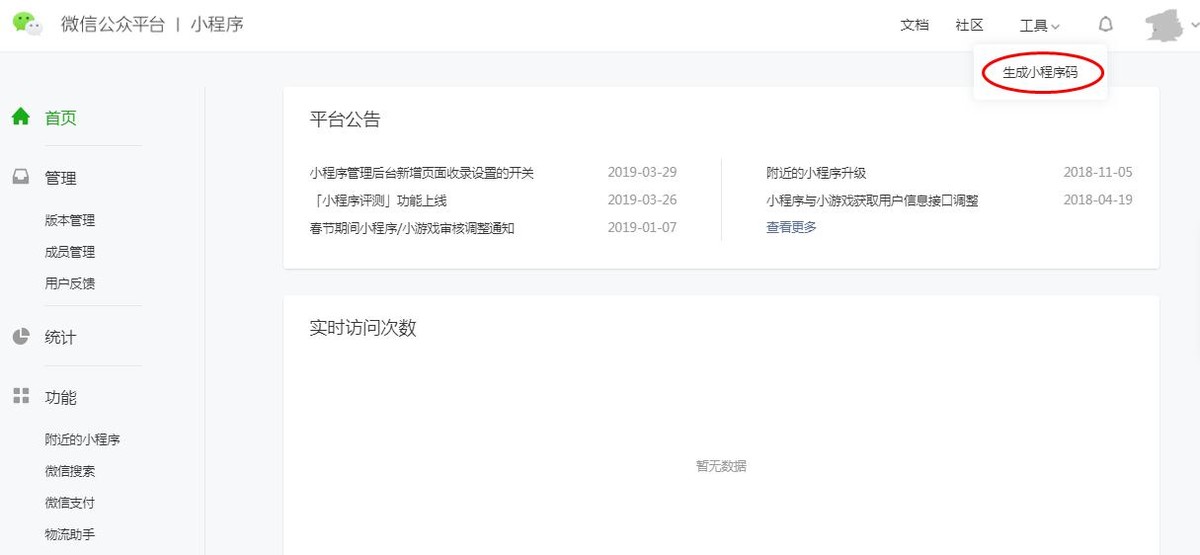This screenshot has width=1200, height=555.
Task: Open the 社区 top navigation link
Action: (x=970, y=26)
